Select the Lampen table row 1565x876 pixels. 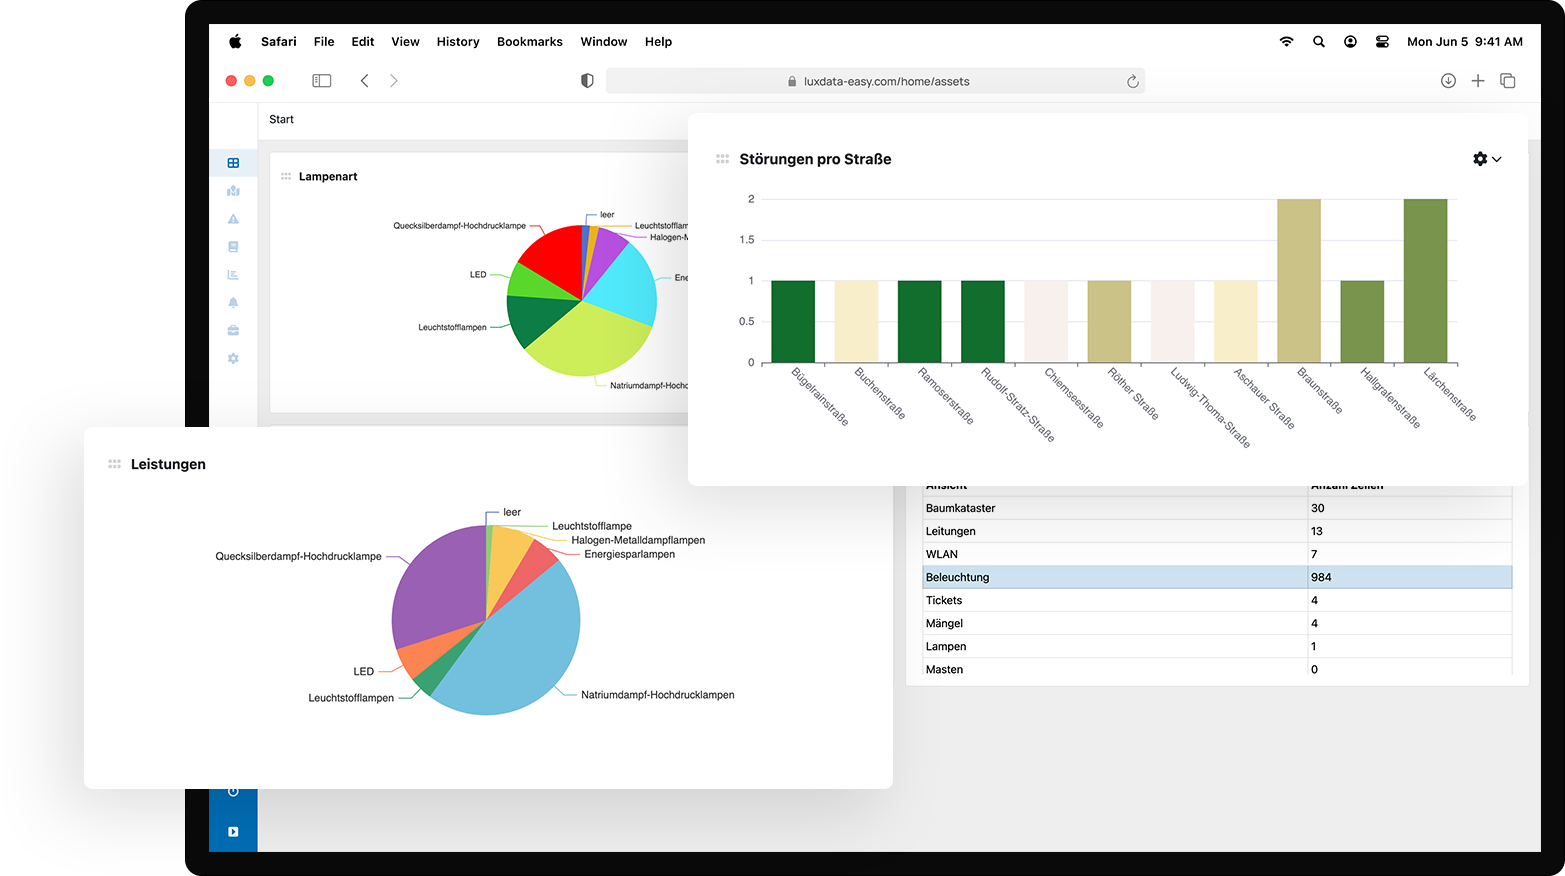pyautogui.click(x=1217, y=646)
